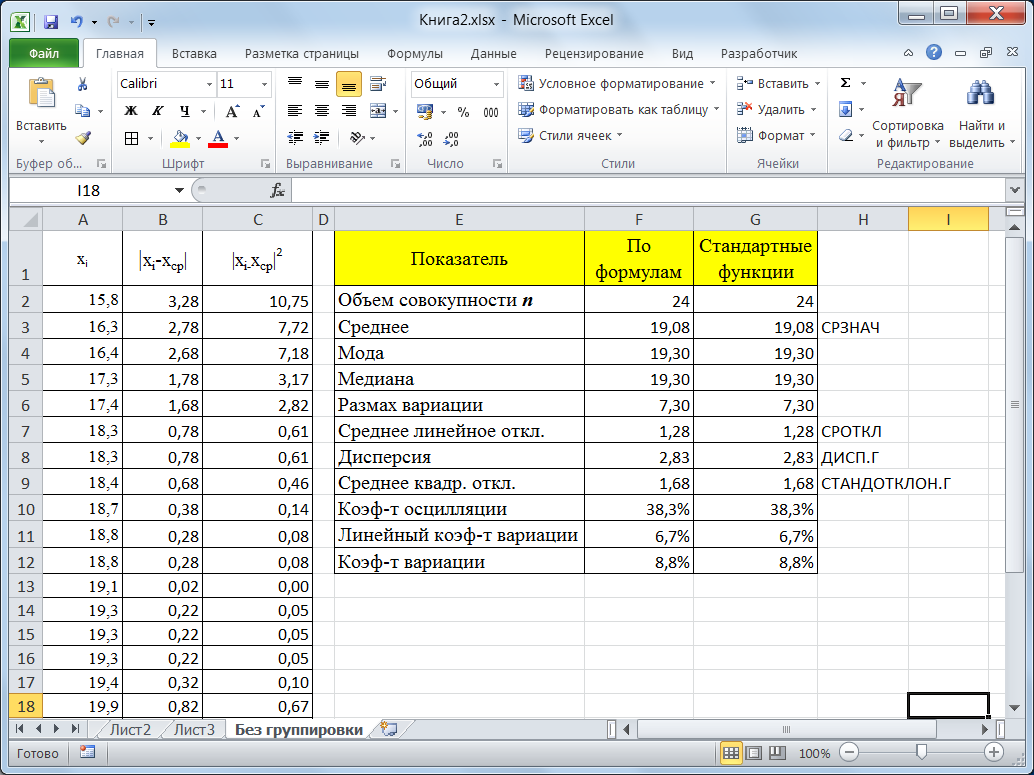Switch to Разметка страницы tab
Image resolution: width=1034 pixels, height=775 pixels.
[x=301, y=54]
